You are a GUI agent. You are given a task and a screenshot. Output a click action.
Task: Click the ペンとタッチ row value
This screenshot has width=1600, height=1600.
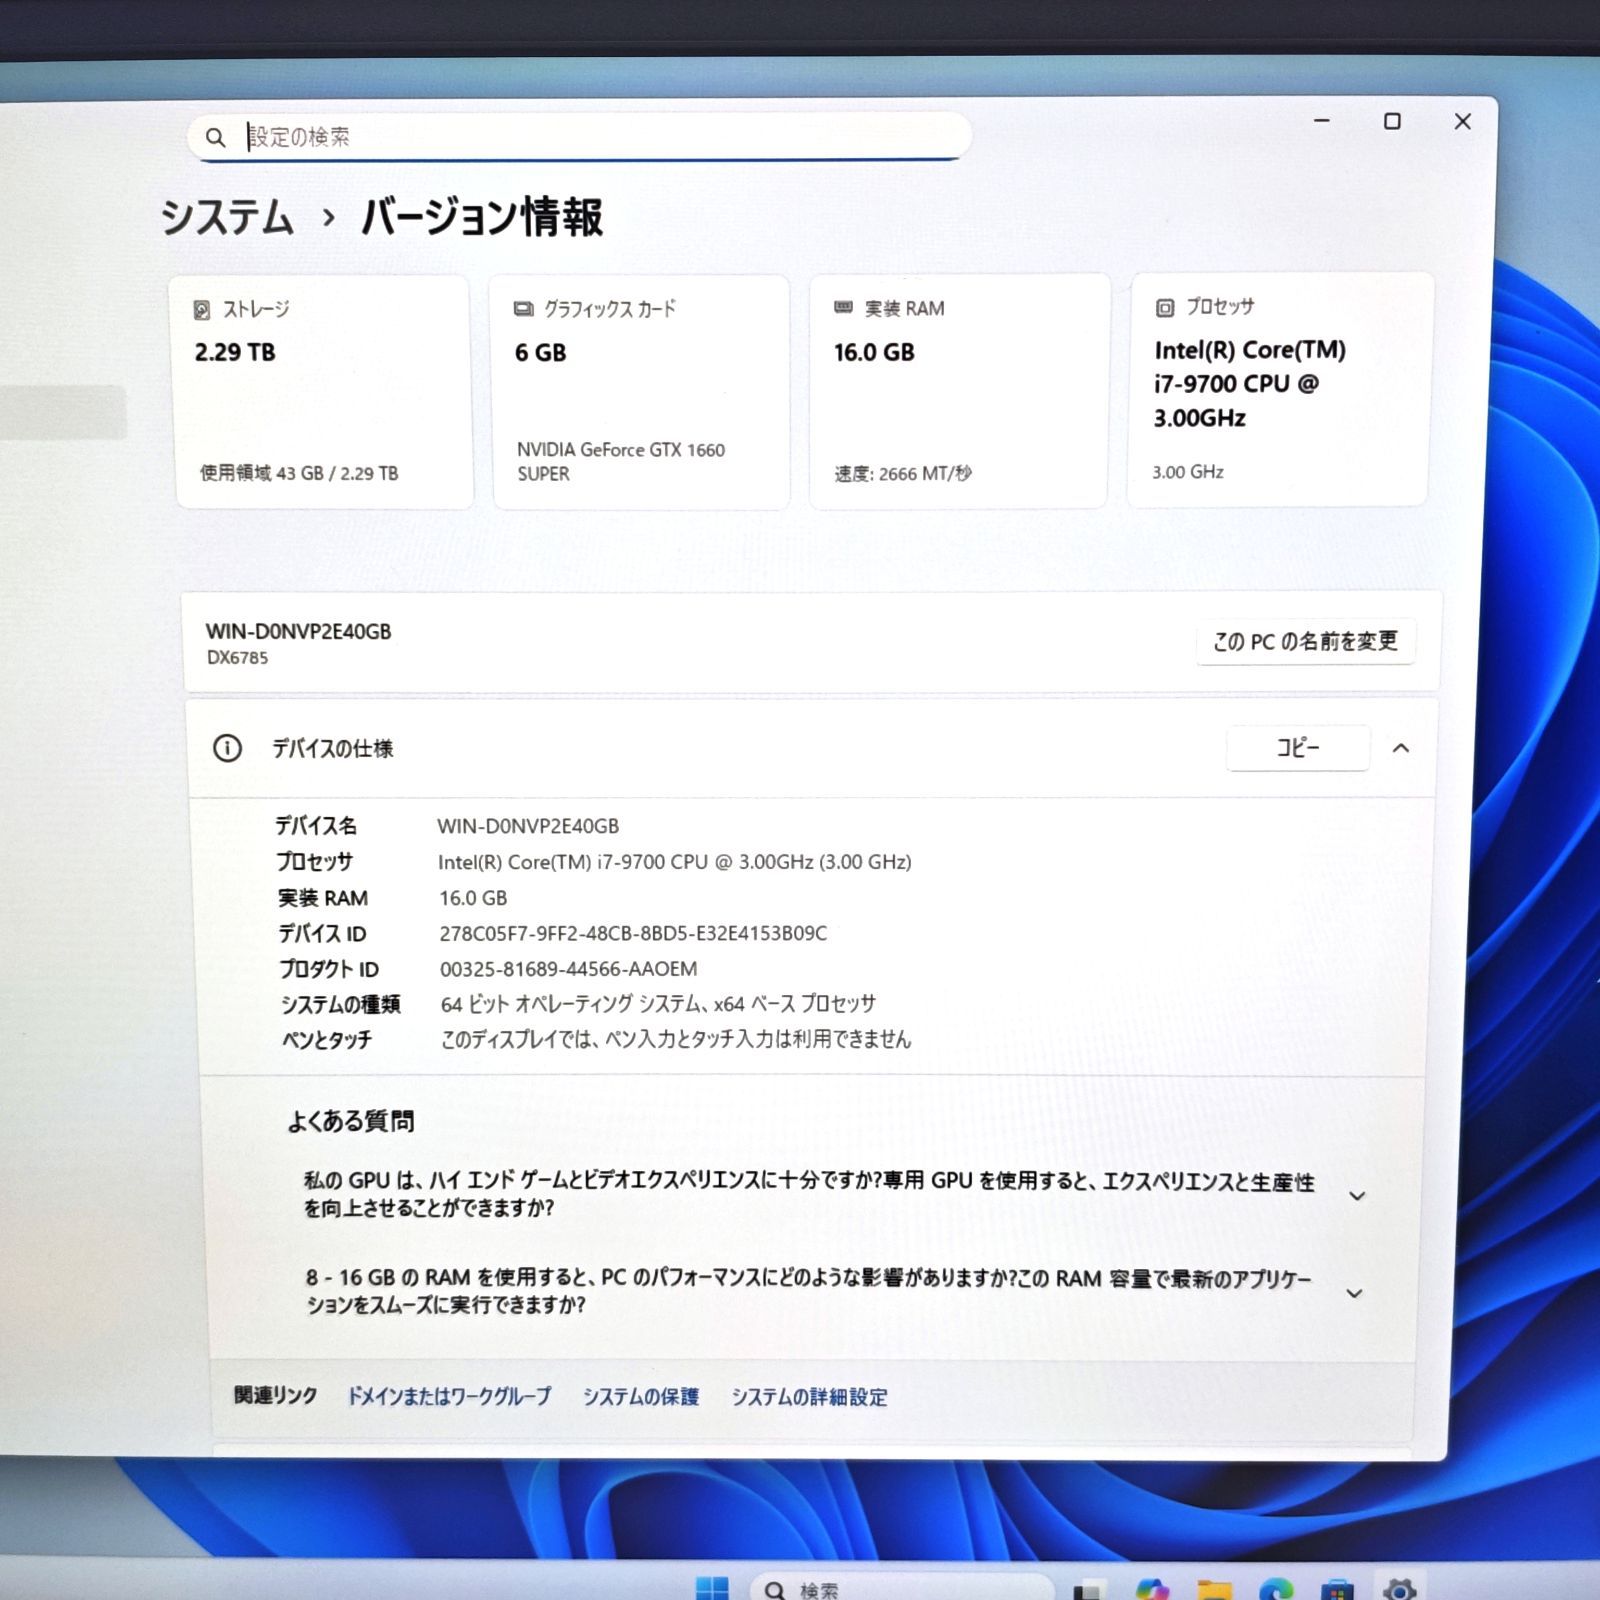click(676, 1039)
